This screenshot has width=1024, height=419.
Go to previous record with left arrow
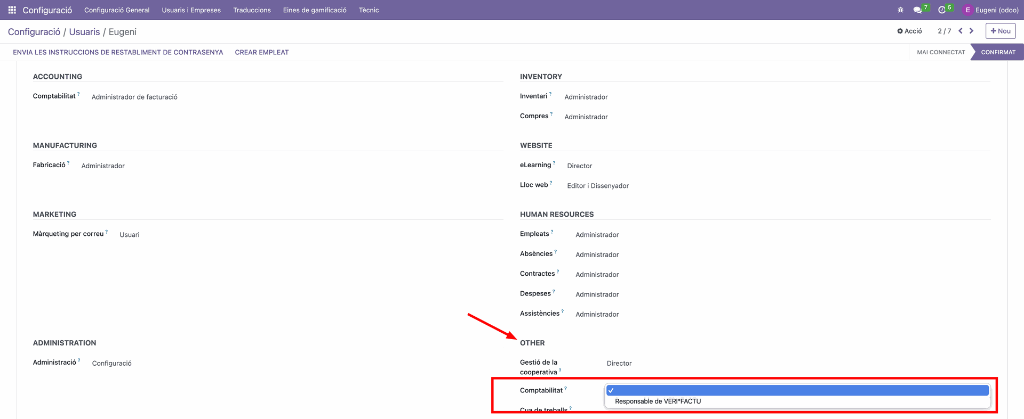961,31
